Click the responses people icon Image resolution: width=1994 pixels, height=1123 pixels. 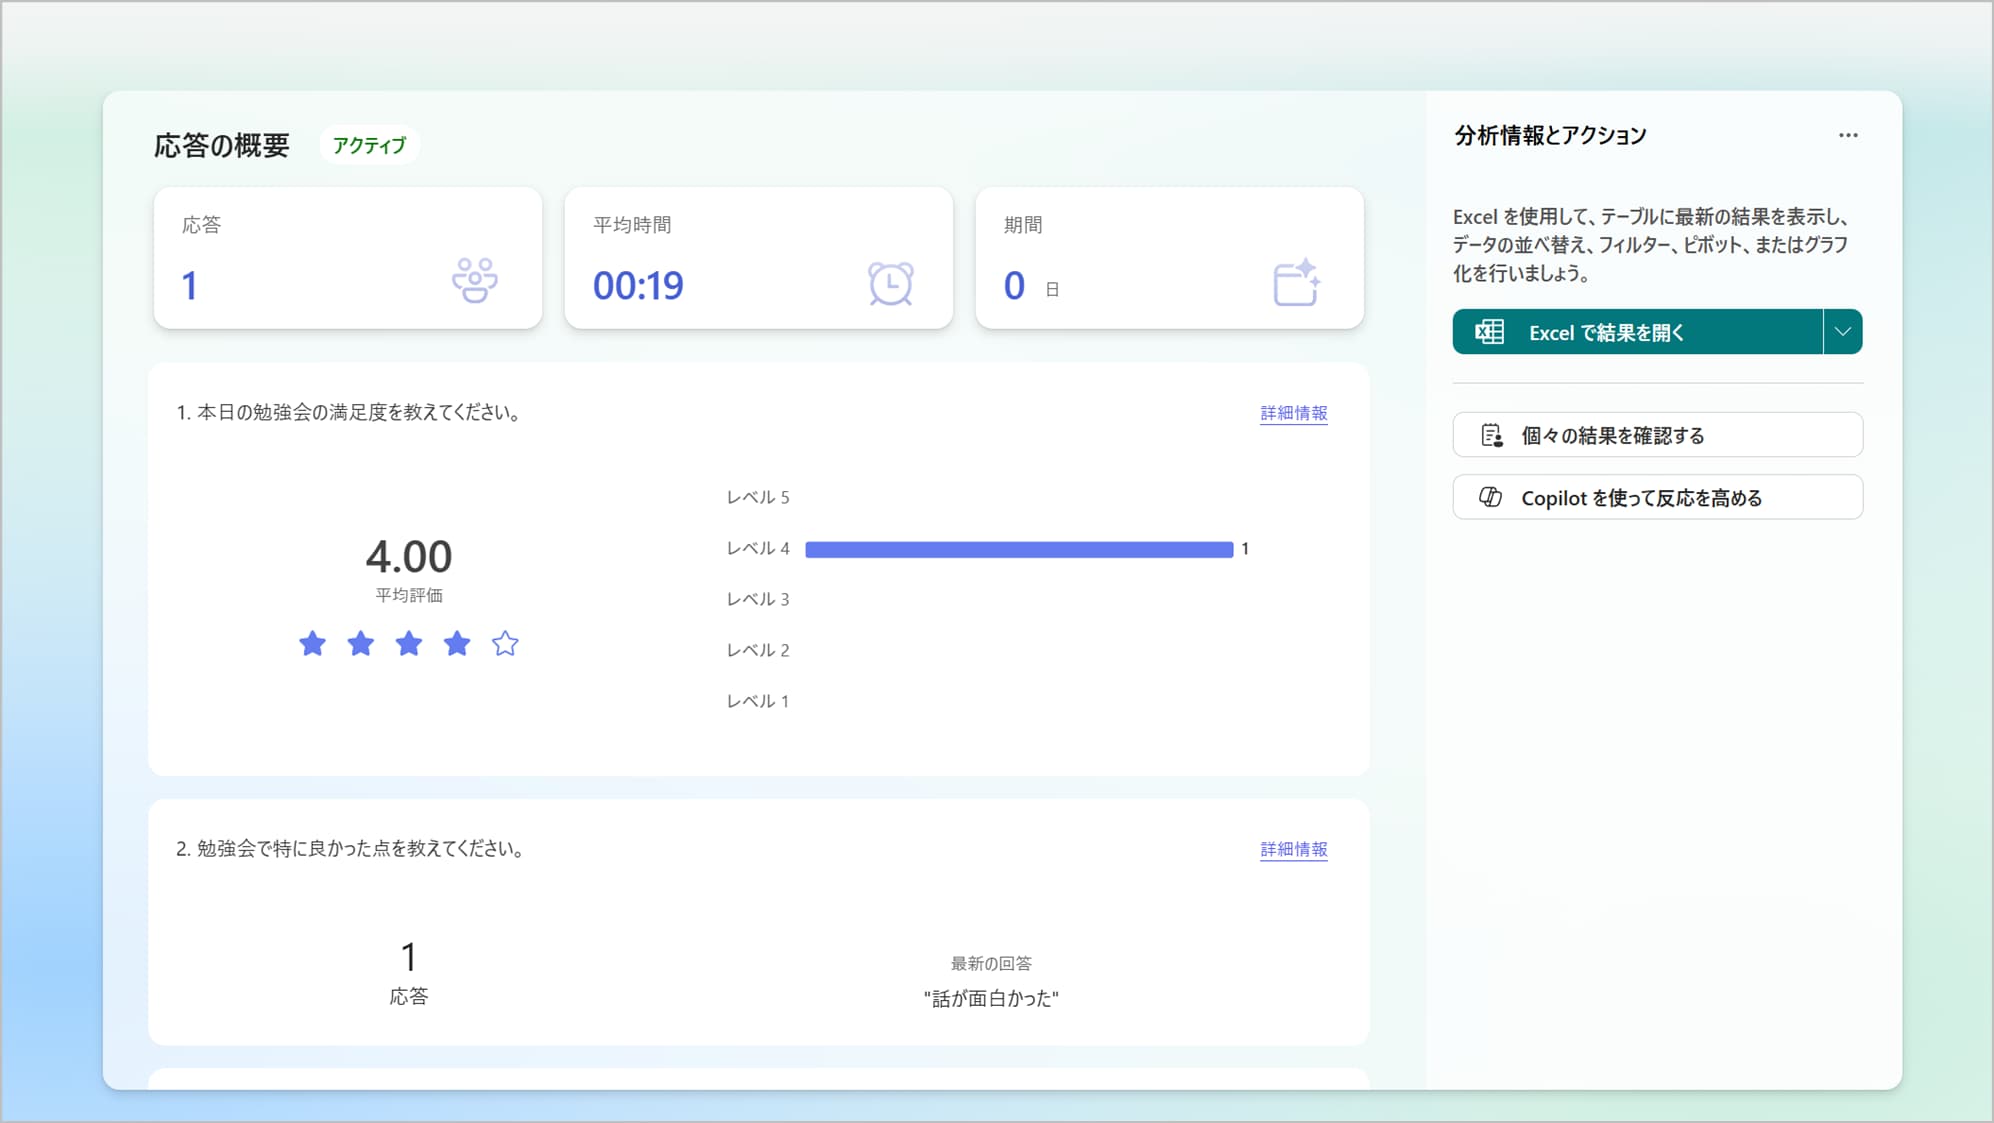click(x=474, y=280)
